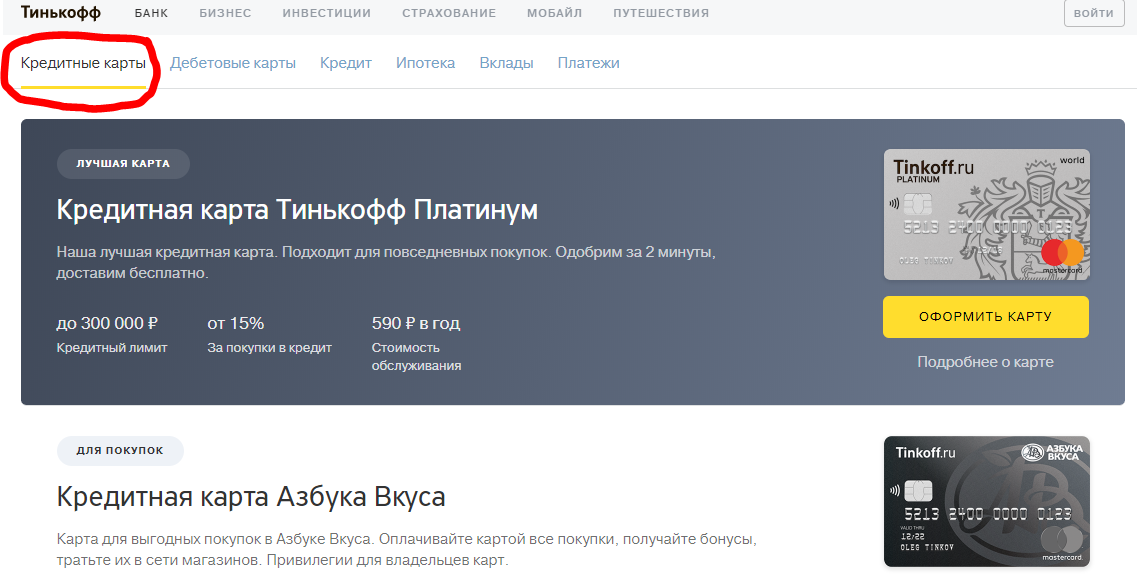The image size is (1137, 578).
Task: Go to the Платежи tab
Action: pos(588,63)
